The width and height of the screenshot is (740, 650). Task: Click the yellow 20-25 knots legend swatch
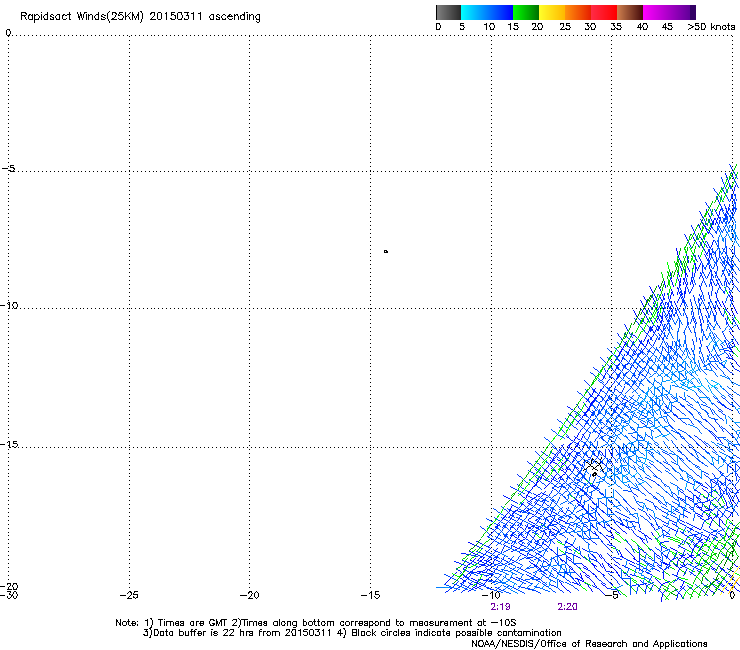(x=552, y=12)
